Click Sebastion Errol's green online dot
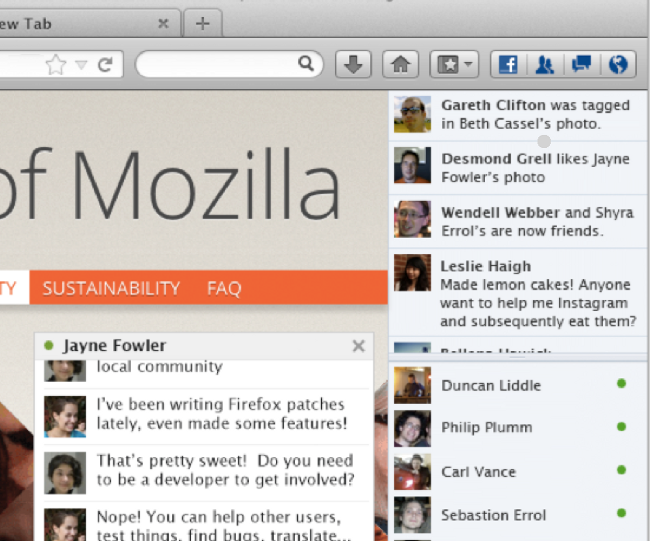 point(621,513)
